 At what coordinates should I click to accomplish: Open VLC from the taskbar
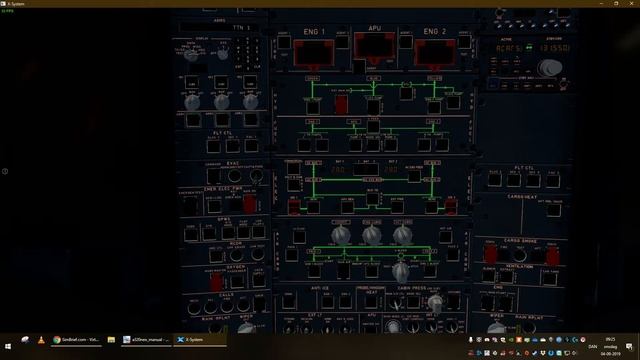tap(41, 340)
